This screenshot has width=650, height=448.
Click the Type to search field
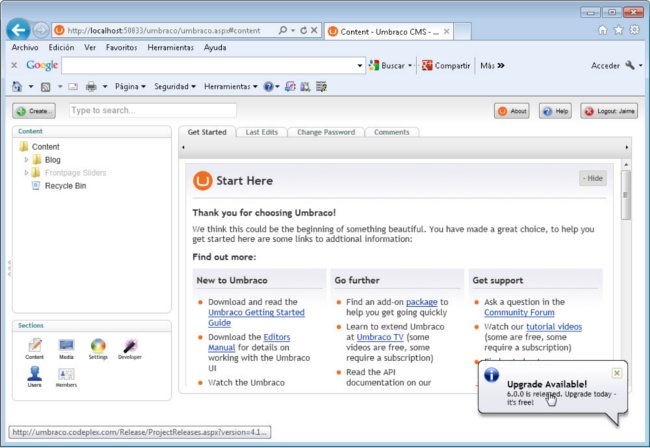pyautogui.click(x=153, y=111)
